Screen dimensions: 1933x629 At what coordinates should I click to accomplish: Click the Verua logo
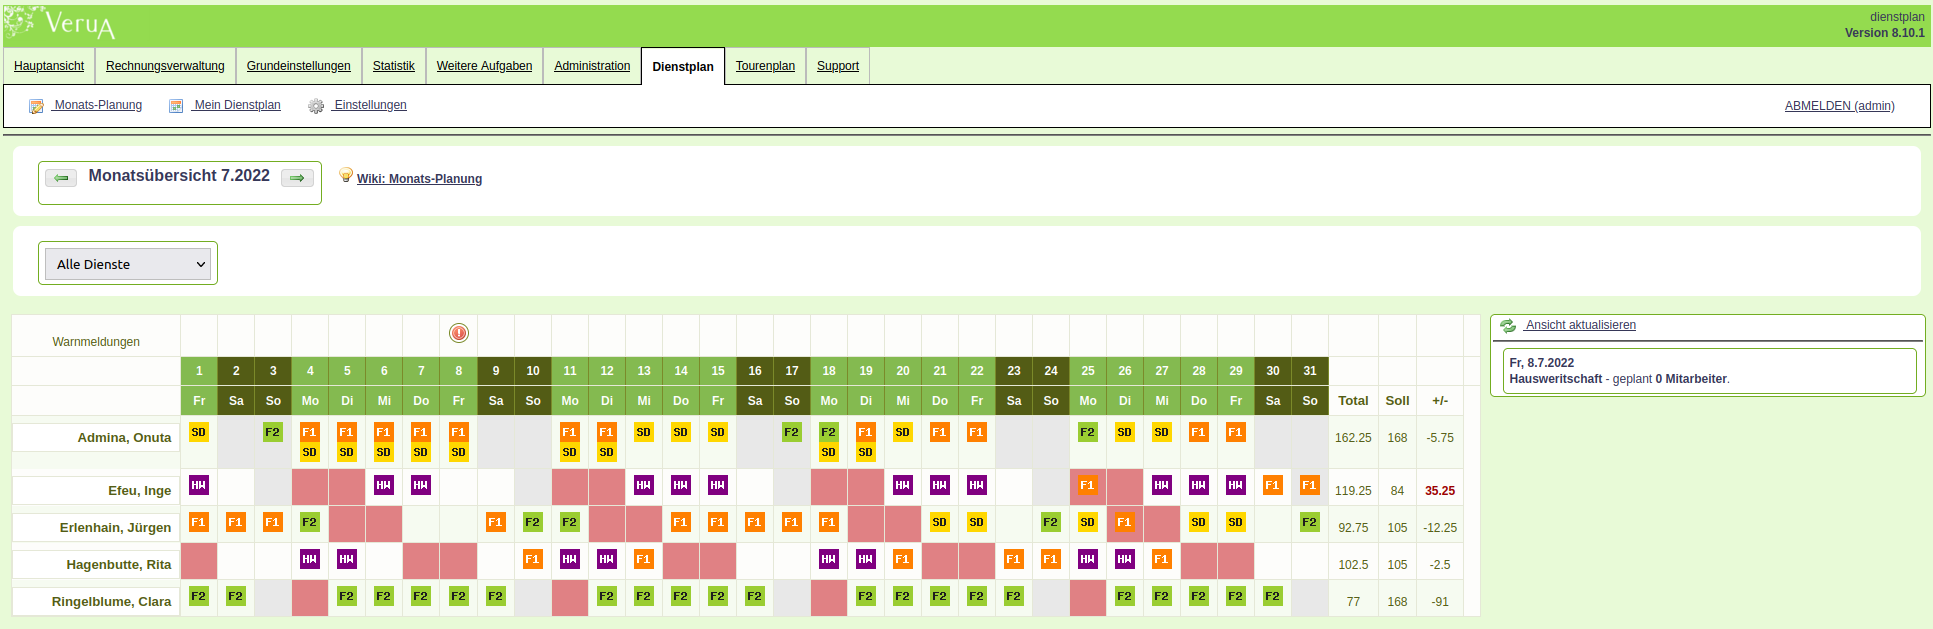60,24
